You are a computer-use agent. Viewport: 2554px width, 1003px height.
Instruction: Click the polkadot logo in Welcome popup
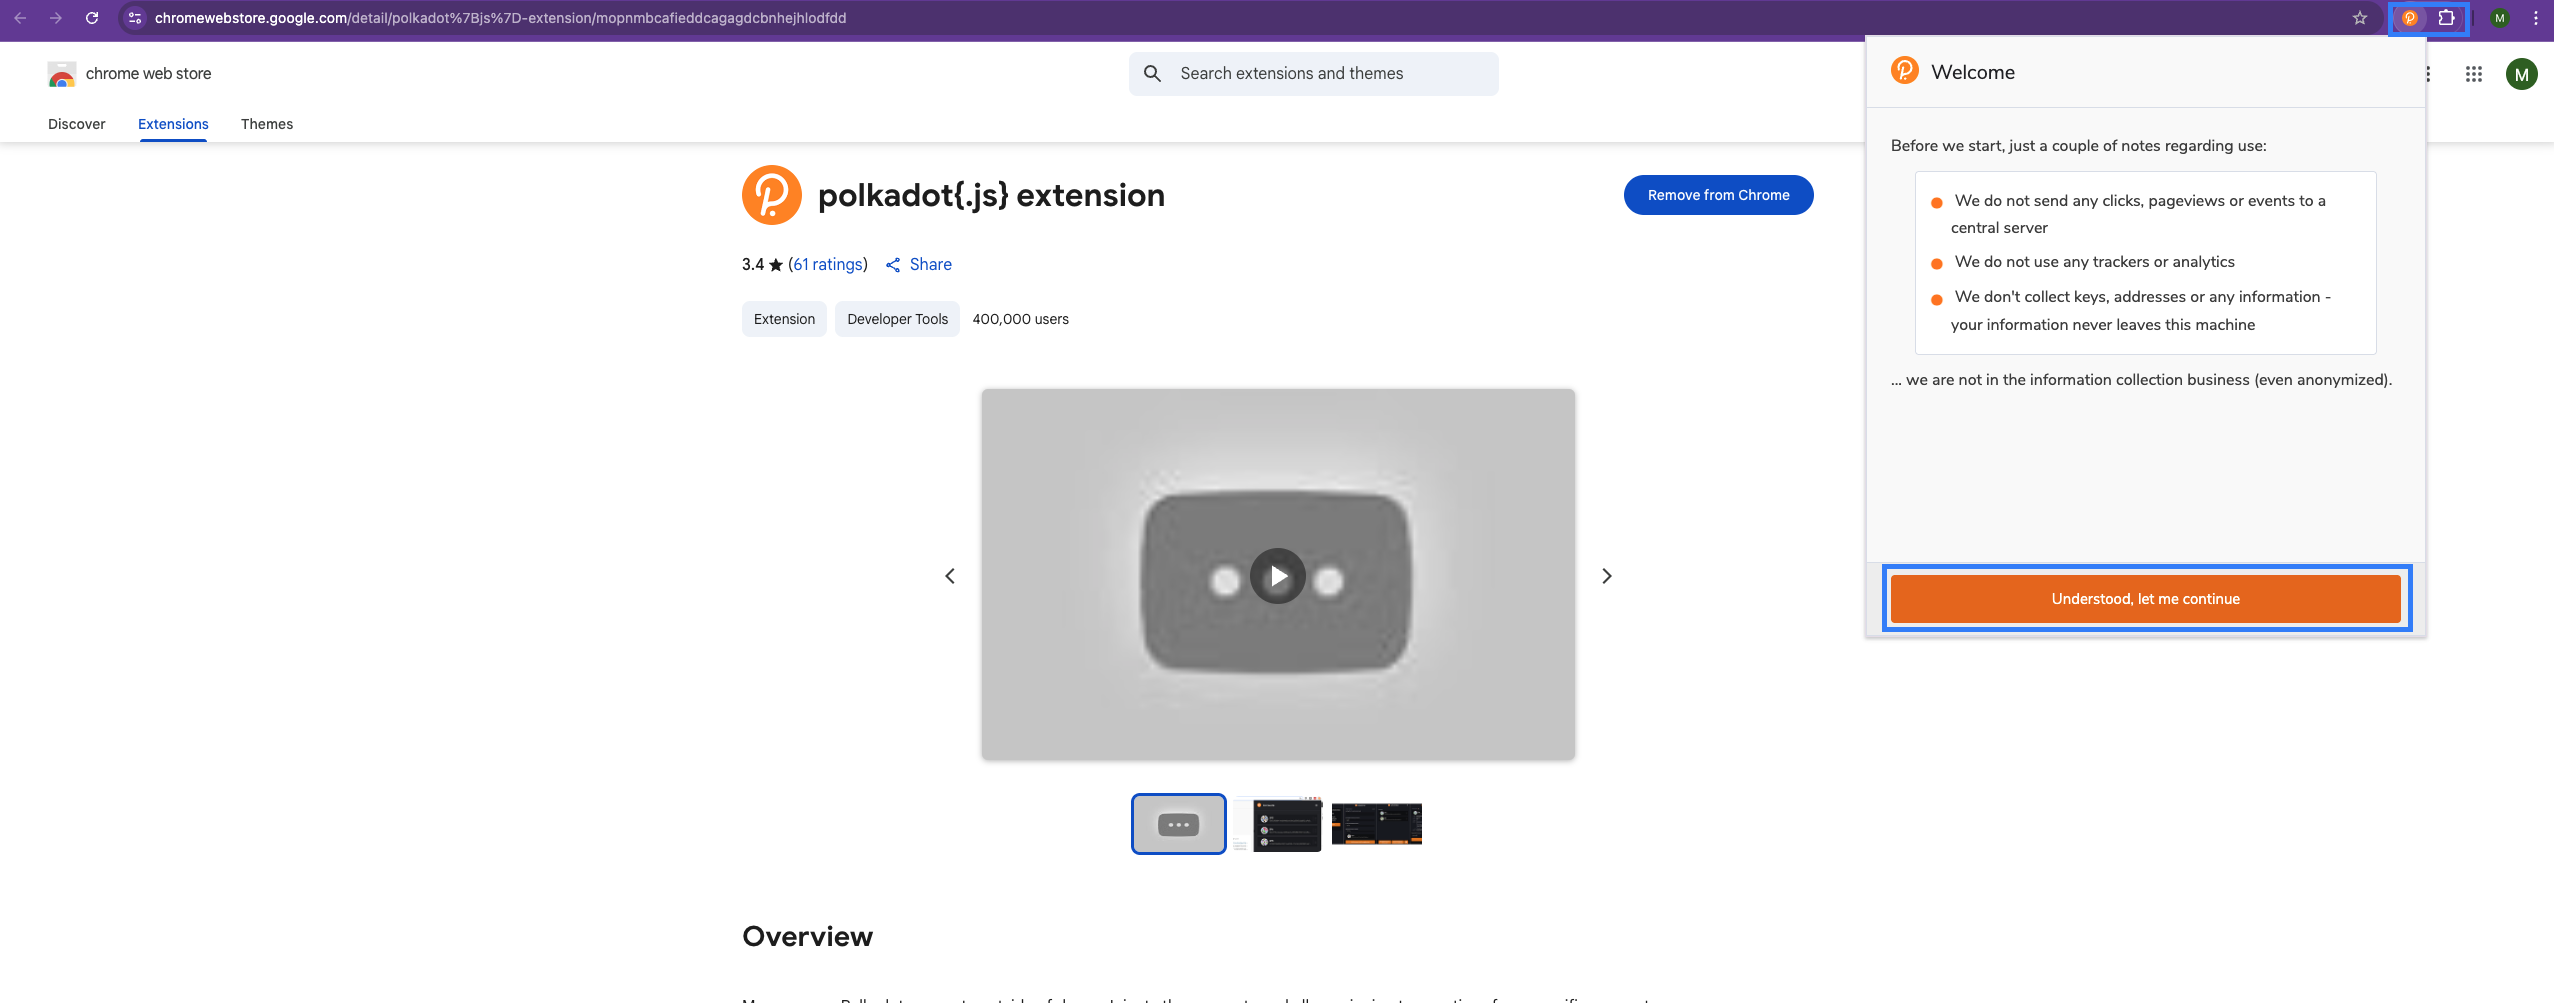[1905, 71]
